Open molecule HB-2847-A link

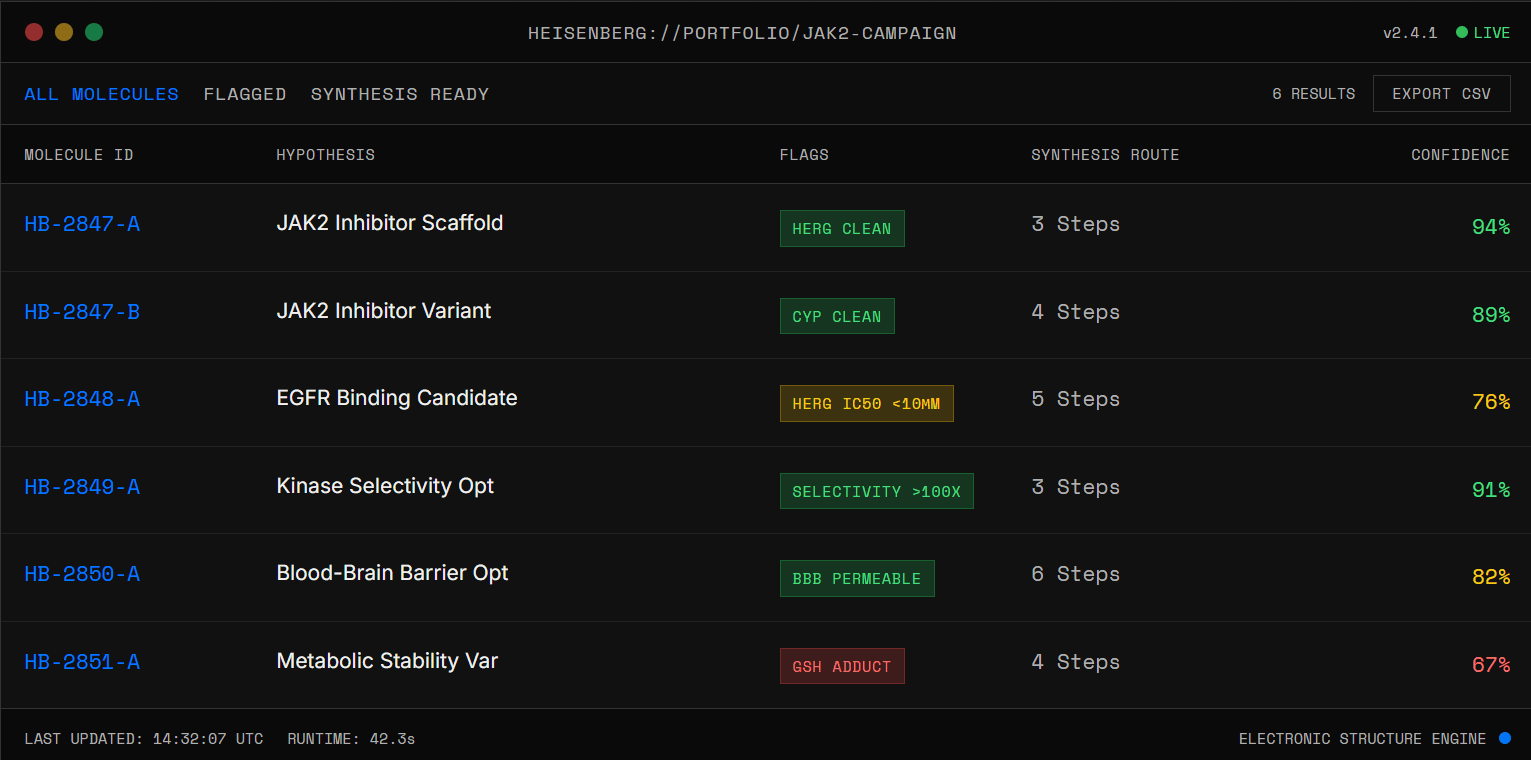click(82, 224)
